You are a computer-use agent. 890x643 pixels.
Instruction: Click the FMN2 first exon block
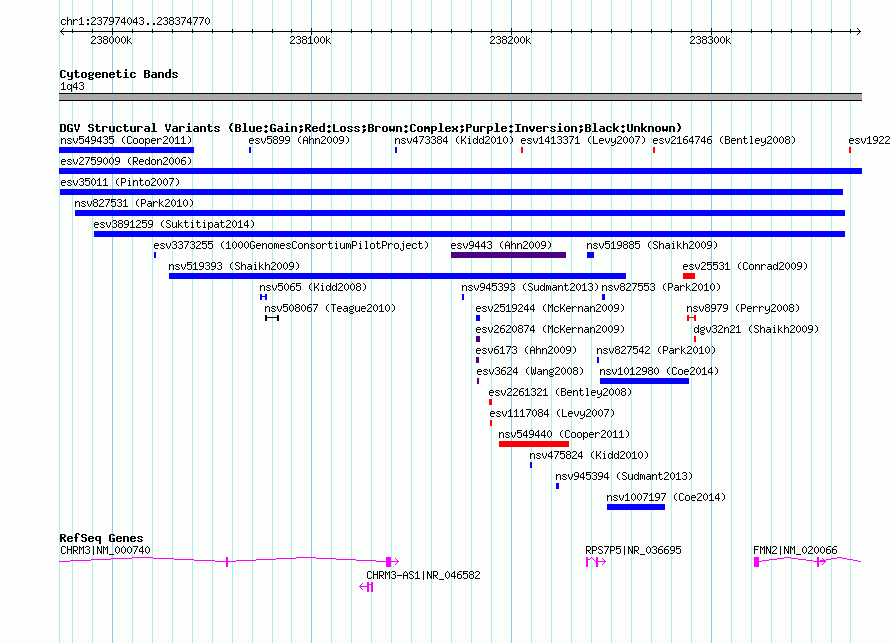click(757, 562)
